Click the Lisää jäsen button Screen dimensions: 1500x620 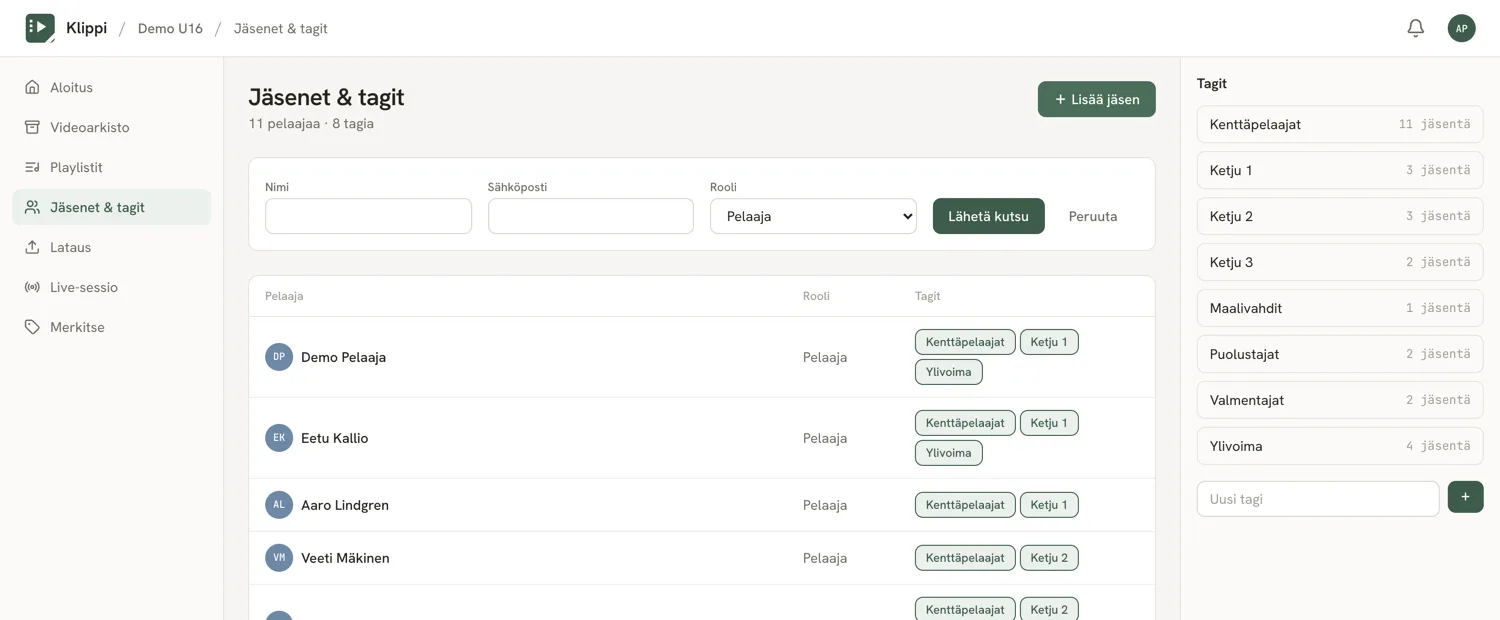(x=1097, y=99)
